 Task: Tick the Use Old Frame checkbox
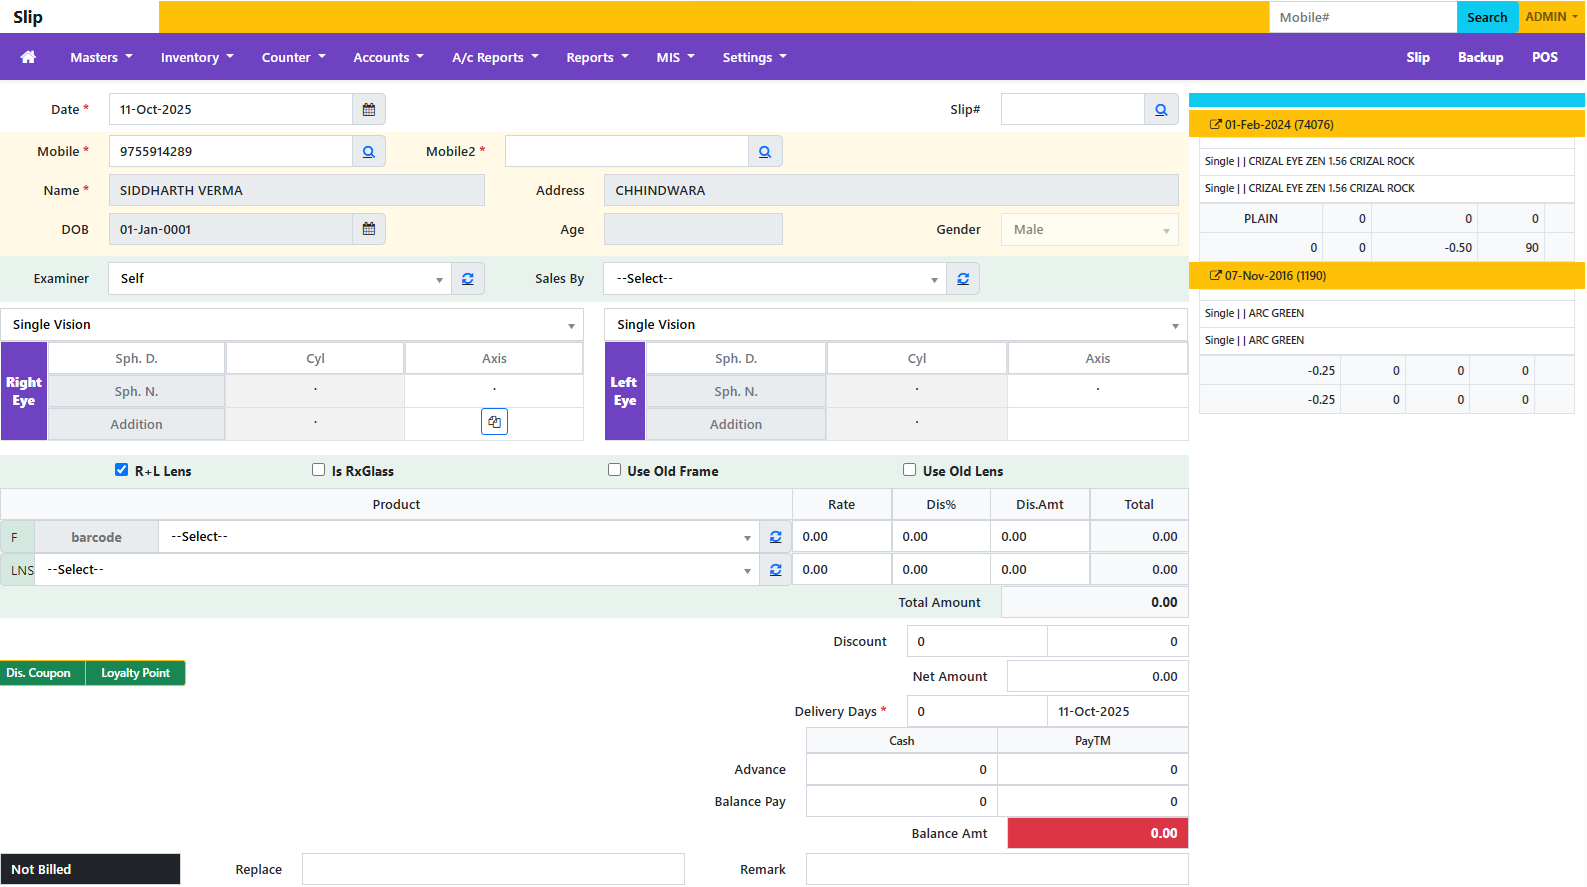point(615,470)
